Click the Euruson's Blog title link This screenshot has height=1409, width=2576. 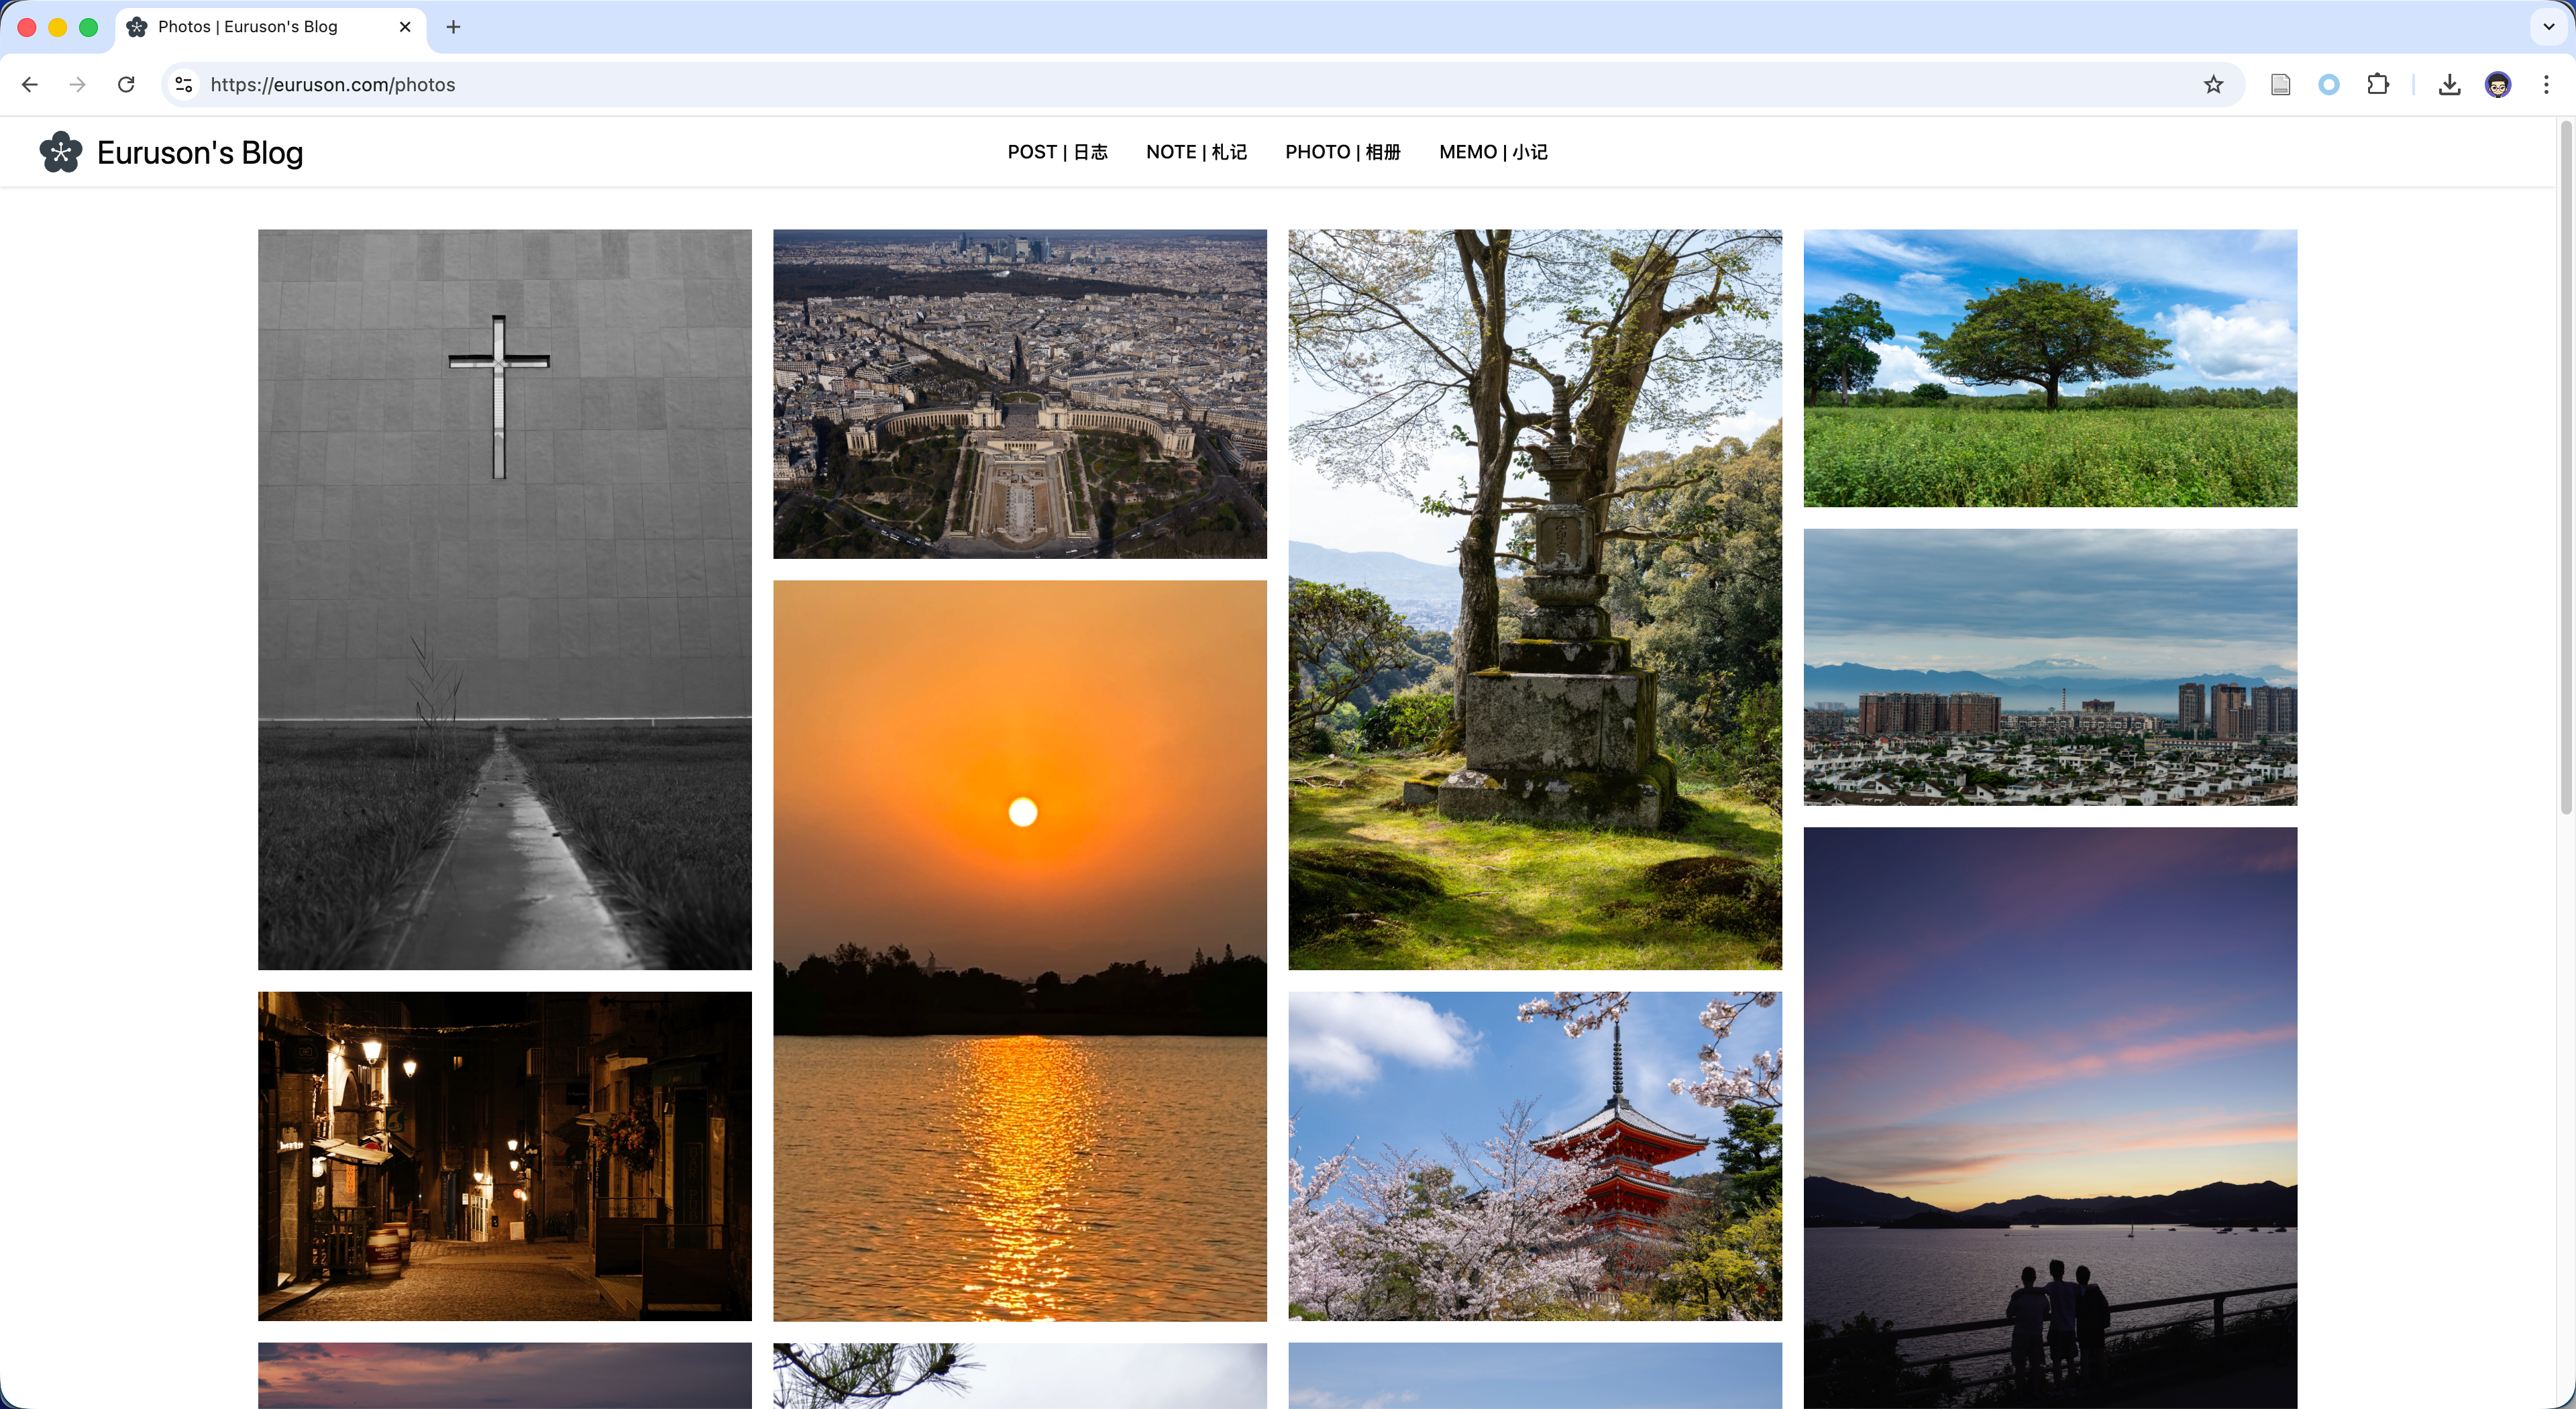[x=200, y=153]
